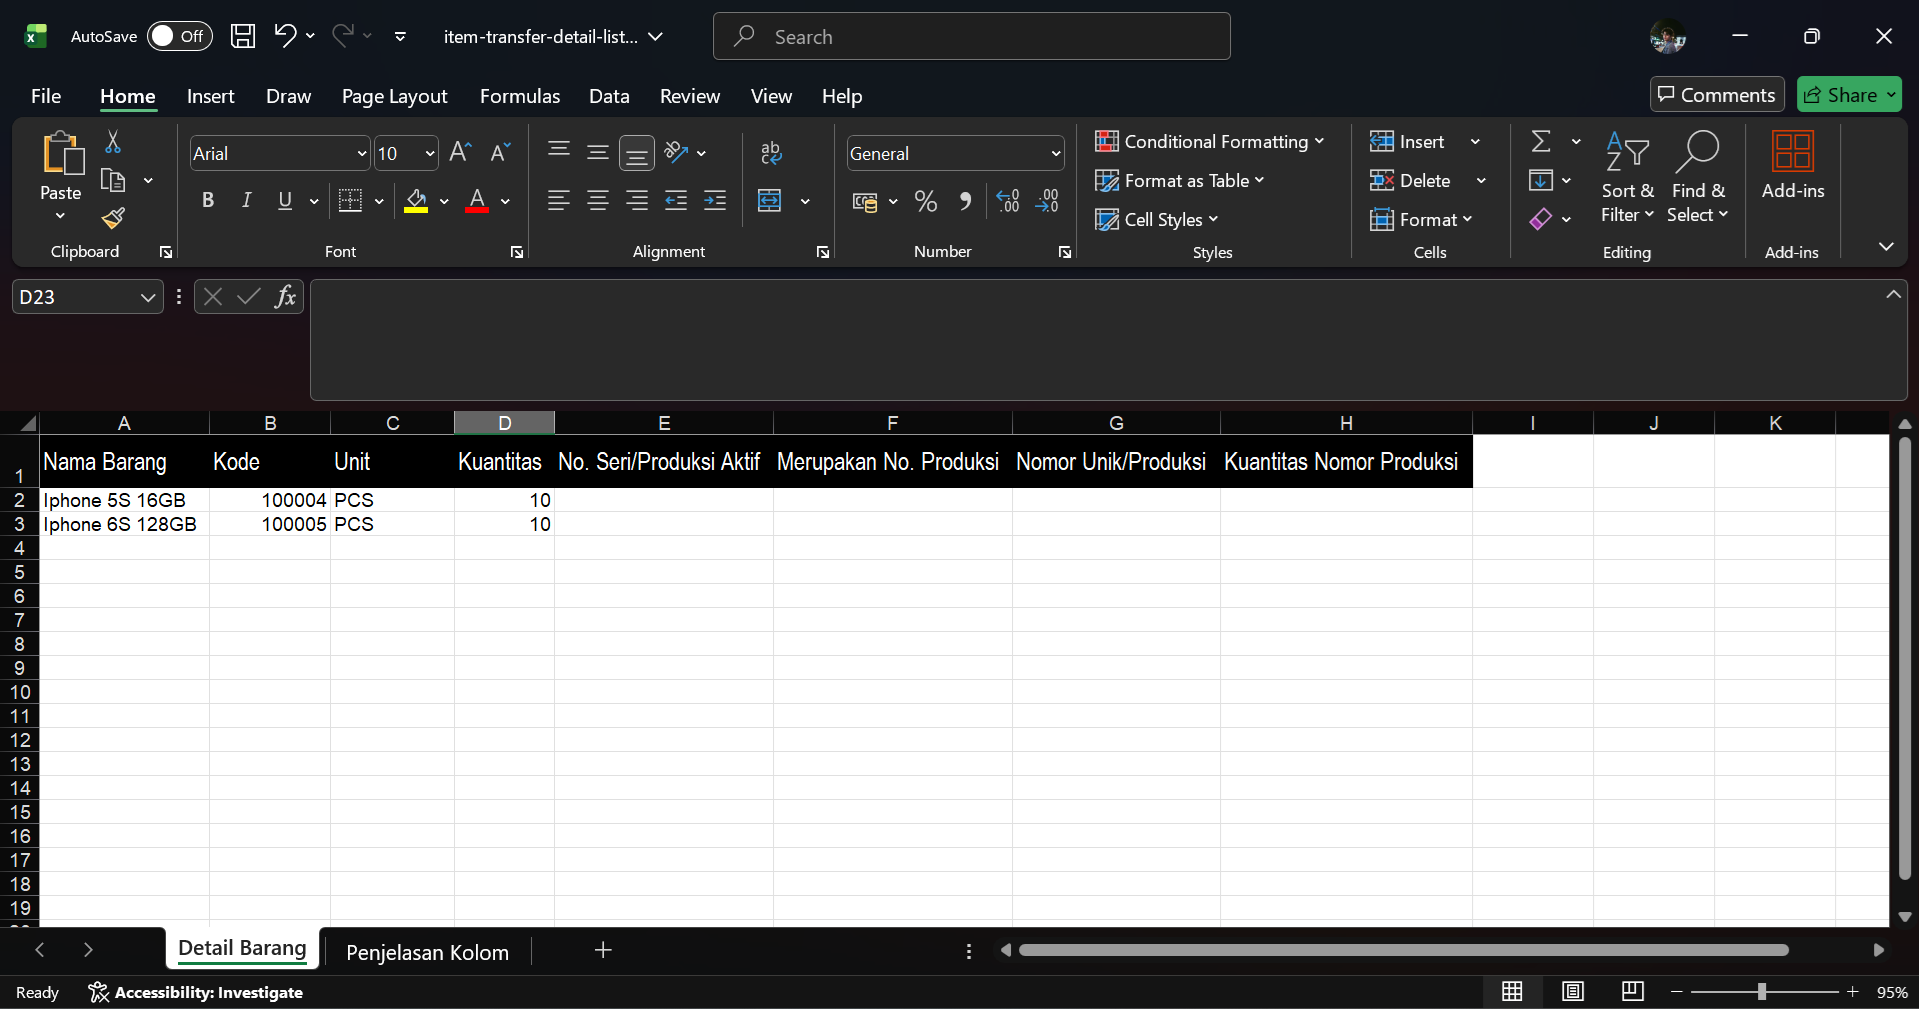The height and width of the screenshot is (1009, 1919).
Task: Click the Center align icon
Action: (598, 202)
